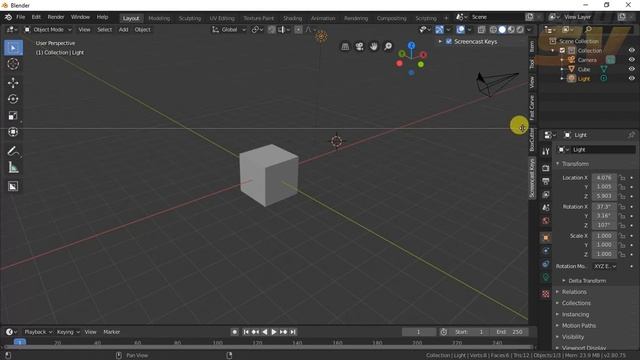Screen dimensions: 640x360
Task: Switch to rendered viewport shading
Action: pyautogui.click(x=520, y=29)
